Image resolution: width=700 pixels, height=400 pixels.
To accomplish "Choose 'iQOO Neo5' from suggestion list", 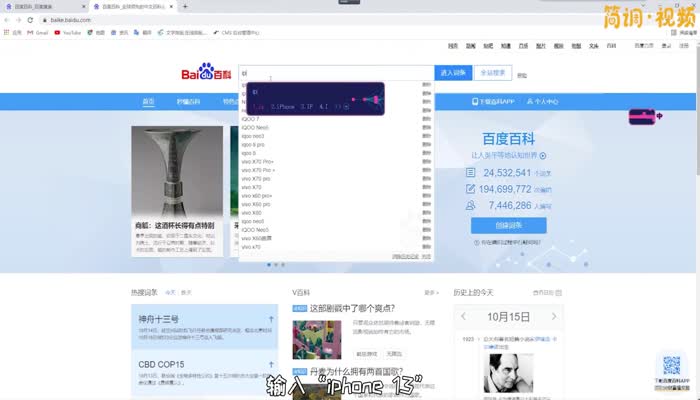I will click(x=256, y=127).
